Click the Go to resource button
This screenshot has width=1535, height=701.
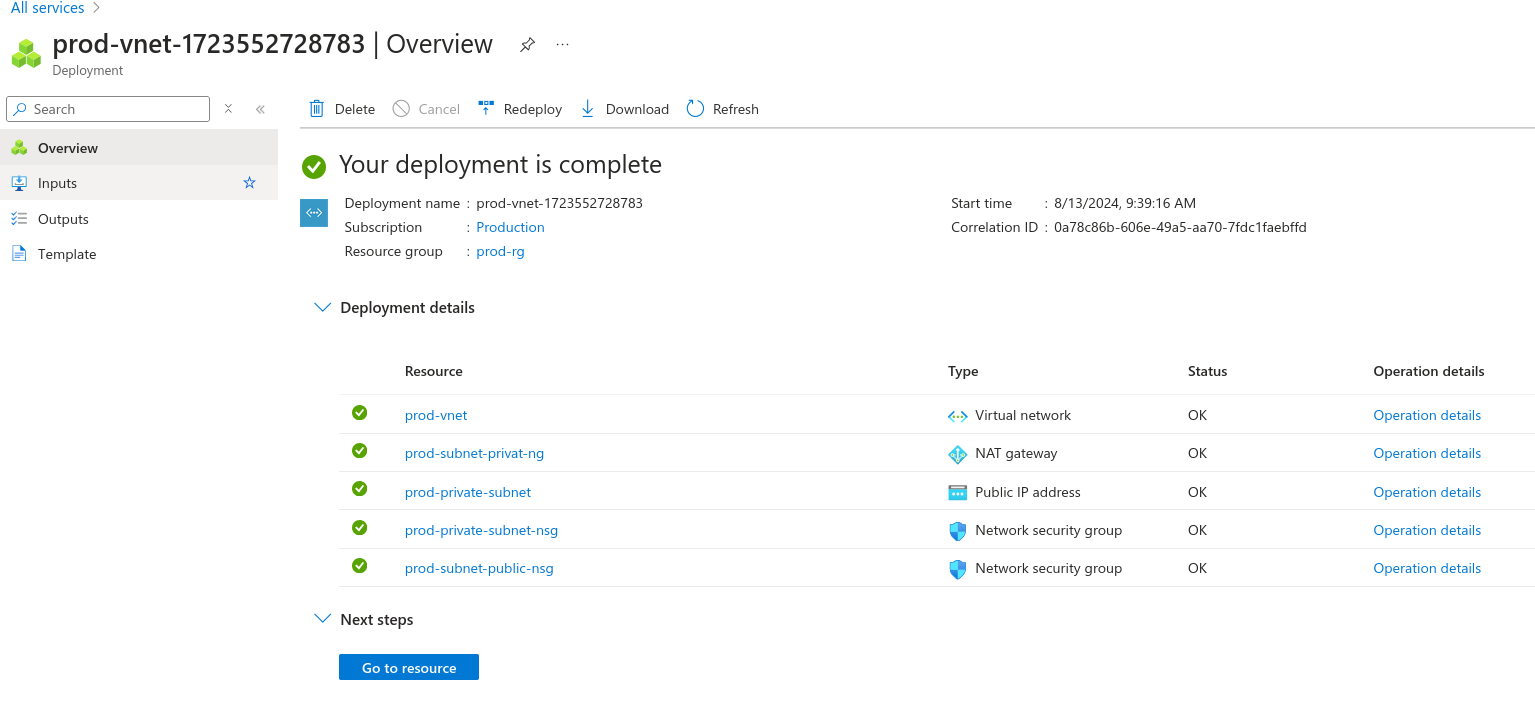(409, 667)
